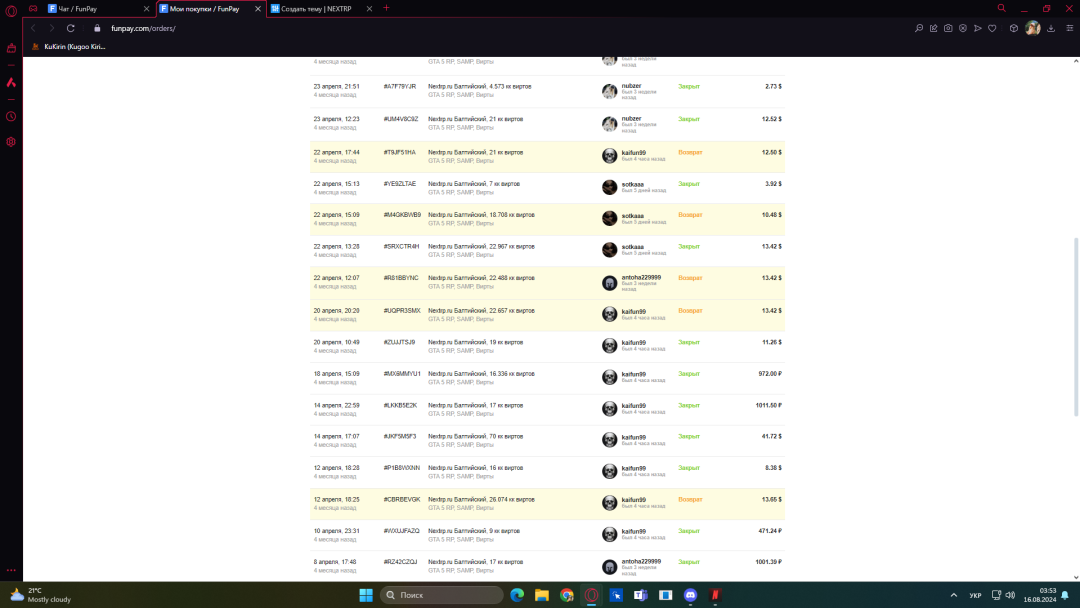
Task: Click the date 10 апреля, 23:31
Action: tap(337, 531)
